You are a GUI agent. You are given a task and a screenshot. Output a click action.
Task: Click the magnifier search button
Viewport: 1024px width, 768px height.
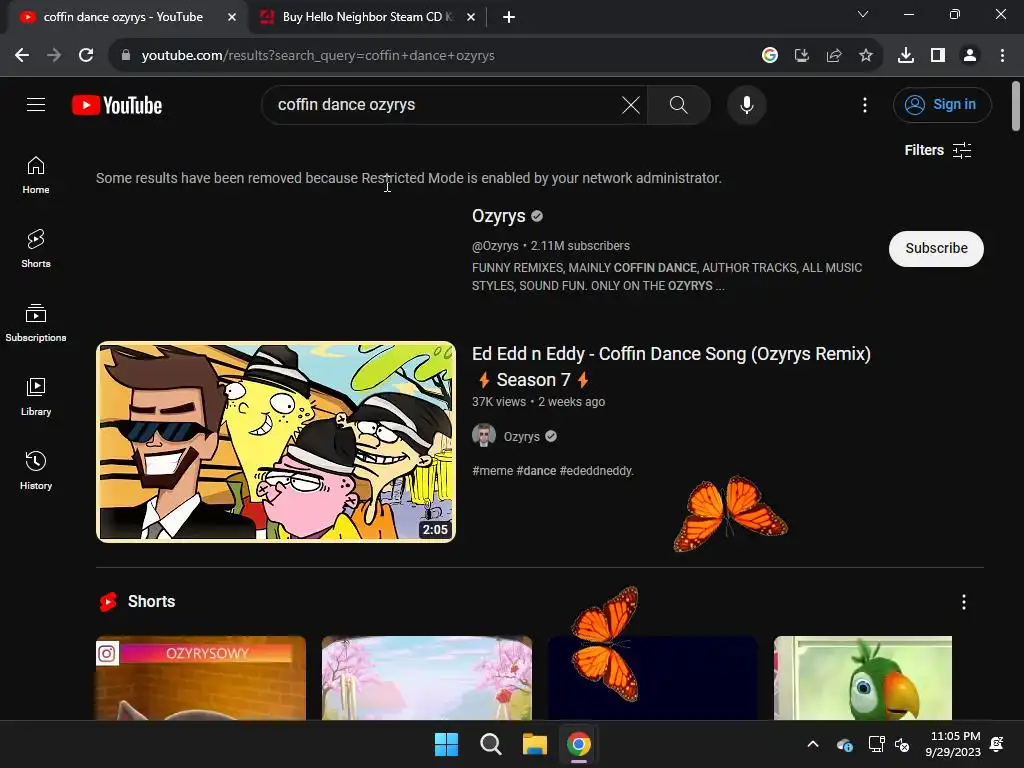click(x=679, y=105)
